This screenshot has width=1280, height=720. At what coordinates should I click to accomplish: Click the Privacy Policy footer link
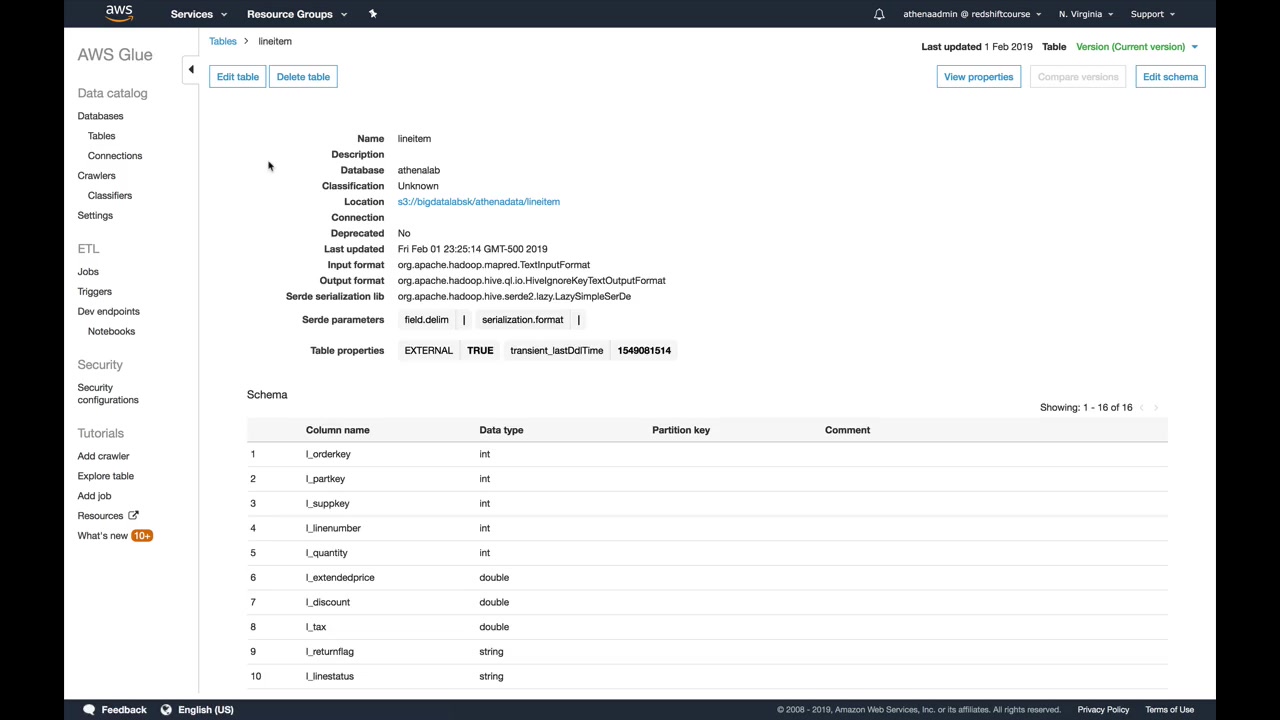(1103, 710)
